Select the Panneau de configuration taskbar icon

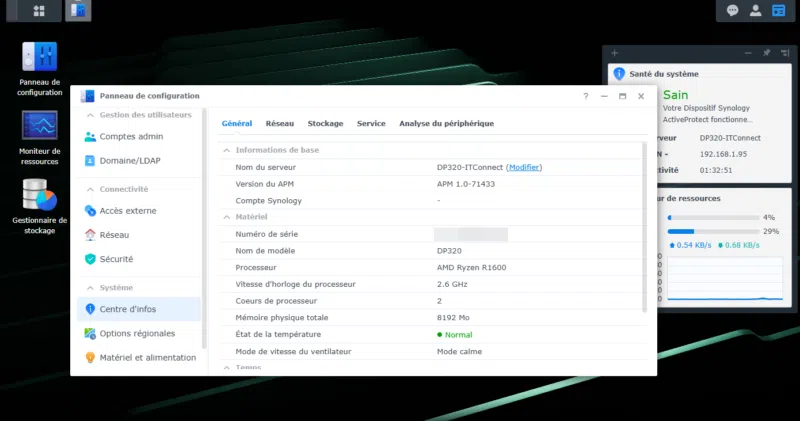pos(78,10)
